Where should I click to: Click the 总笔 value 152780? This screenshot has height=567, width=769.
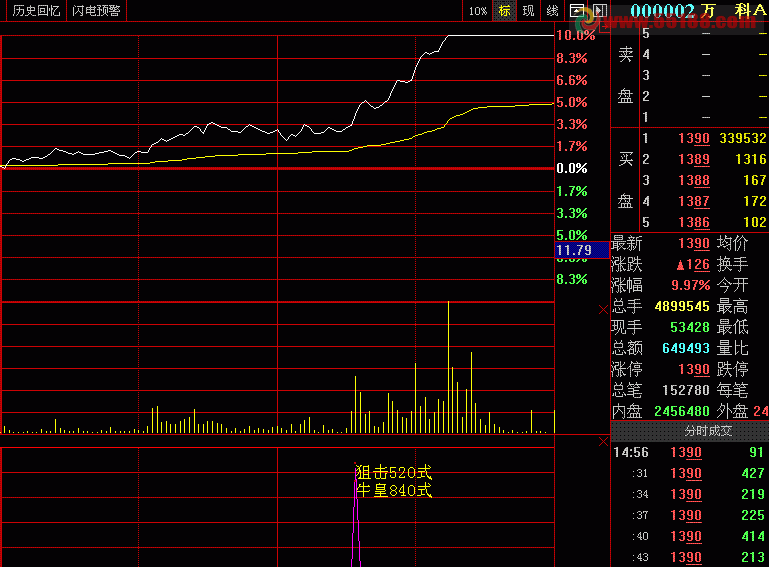coord(686,390)
